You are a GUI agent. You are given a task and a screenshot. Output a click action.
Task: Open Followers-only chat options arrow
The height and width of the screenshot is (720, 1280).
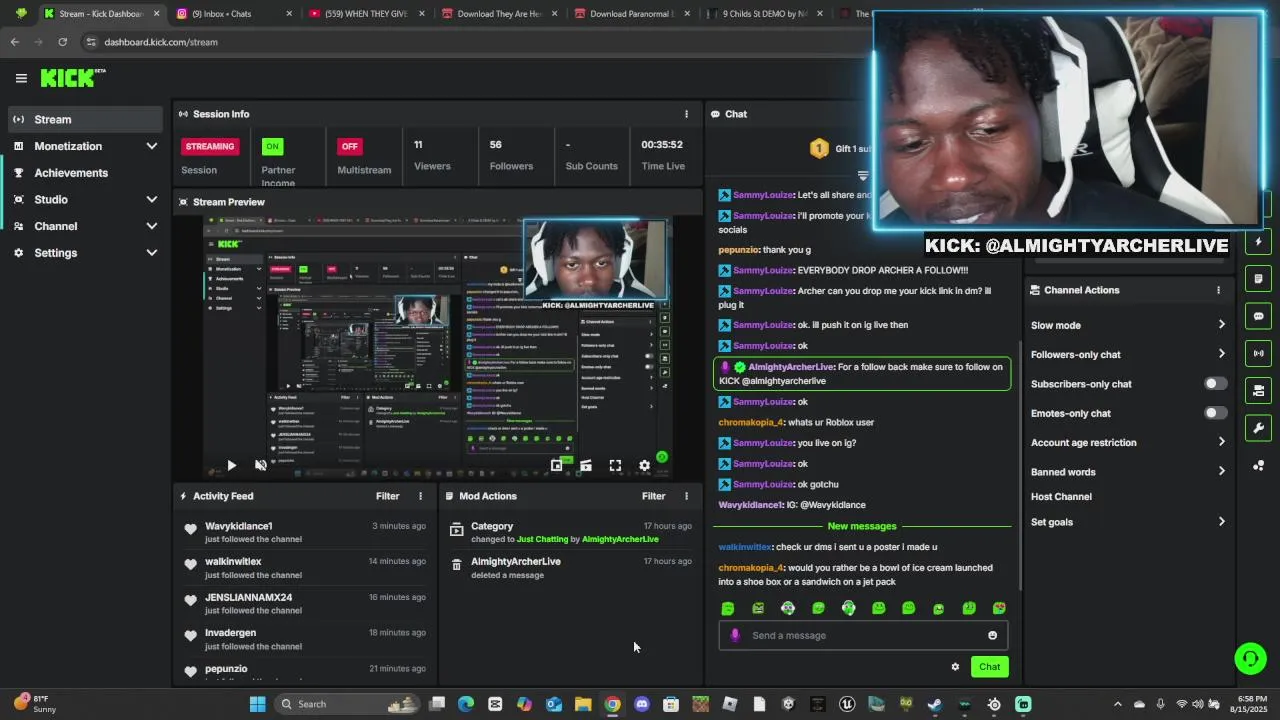[x=1221, y=354]
